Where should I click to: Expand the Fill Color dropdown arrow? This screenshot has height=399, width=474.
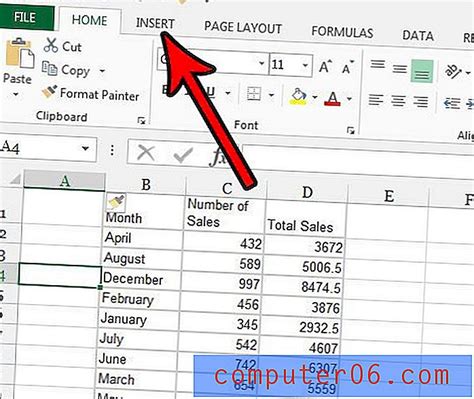(x=314, y=97)
